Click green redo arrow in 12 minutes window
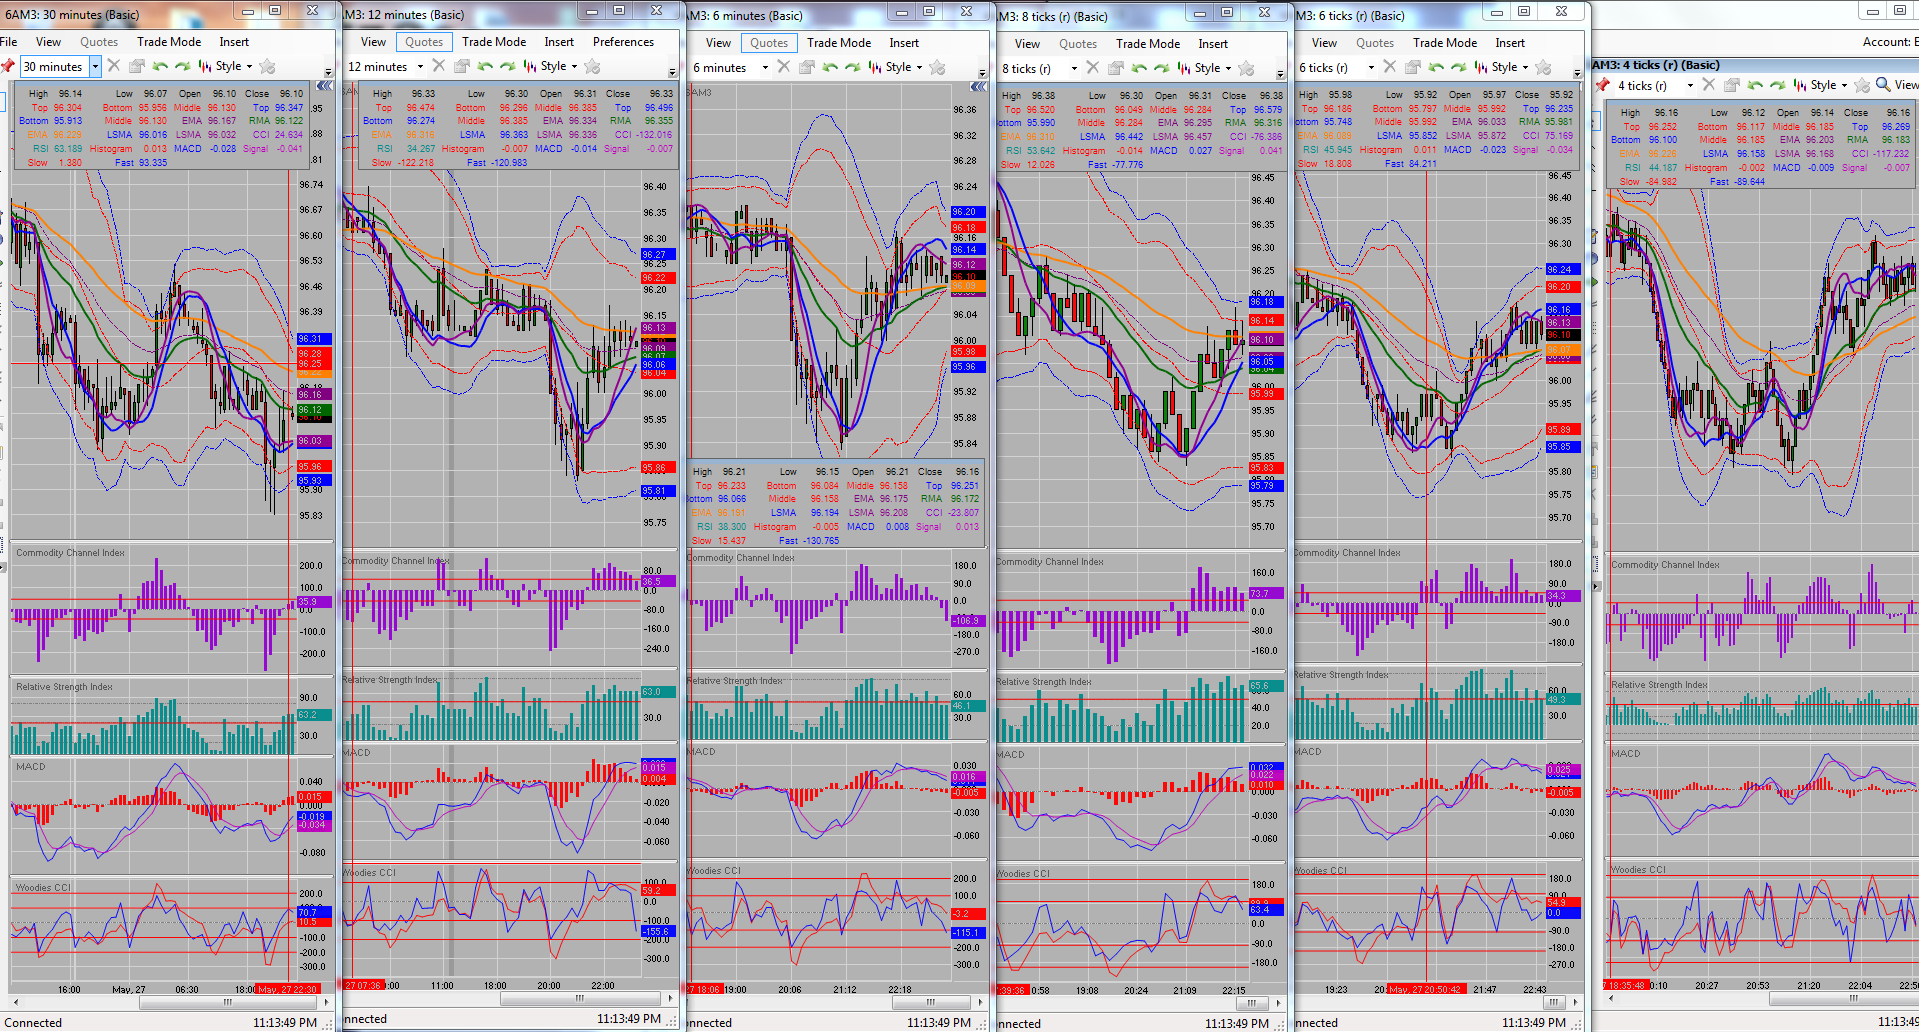 (507, 66)
